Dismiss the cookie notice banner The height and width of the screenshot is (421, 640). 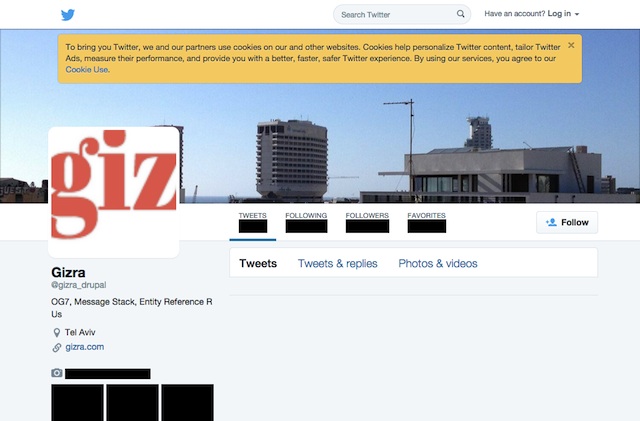click(571, 45)
